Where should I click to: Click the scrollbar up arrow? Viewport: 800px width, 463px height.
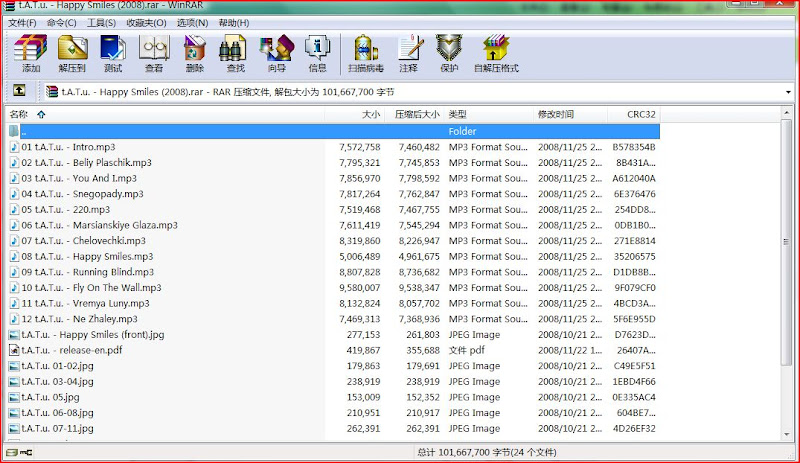[x=786, y=112]
